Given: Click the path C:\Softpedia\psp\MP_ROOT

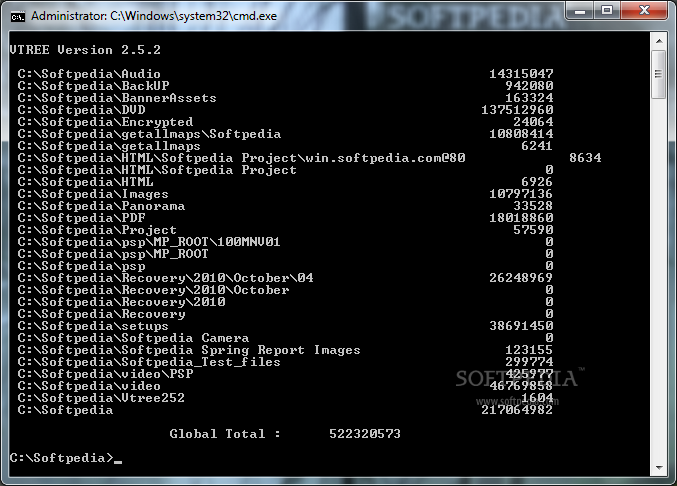Looking at the screenshot, I should point(113,254).
